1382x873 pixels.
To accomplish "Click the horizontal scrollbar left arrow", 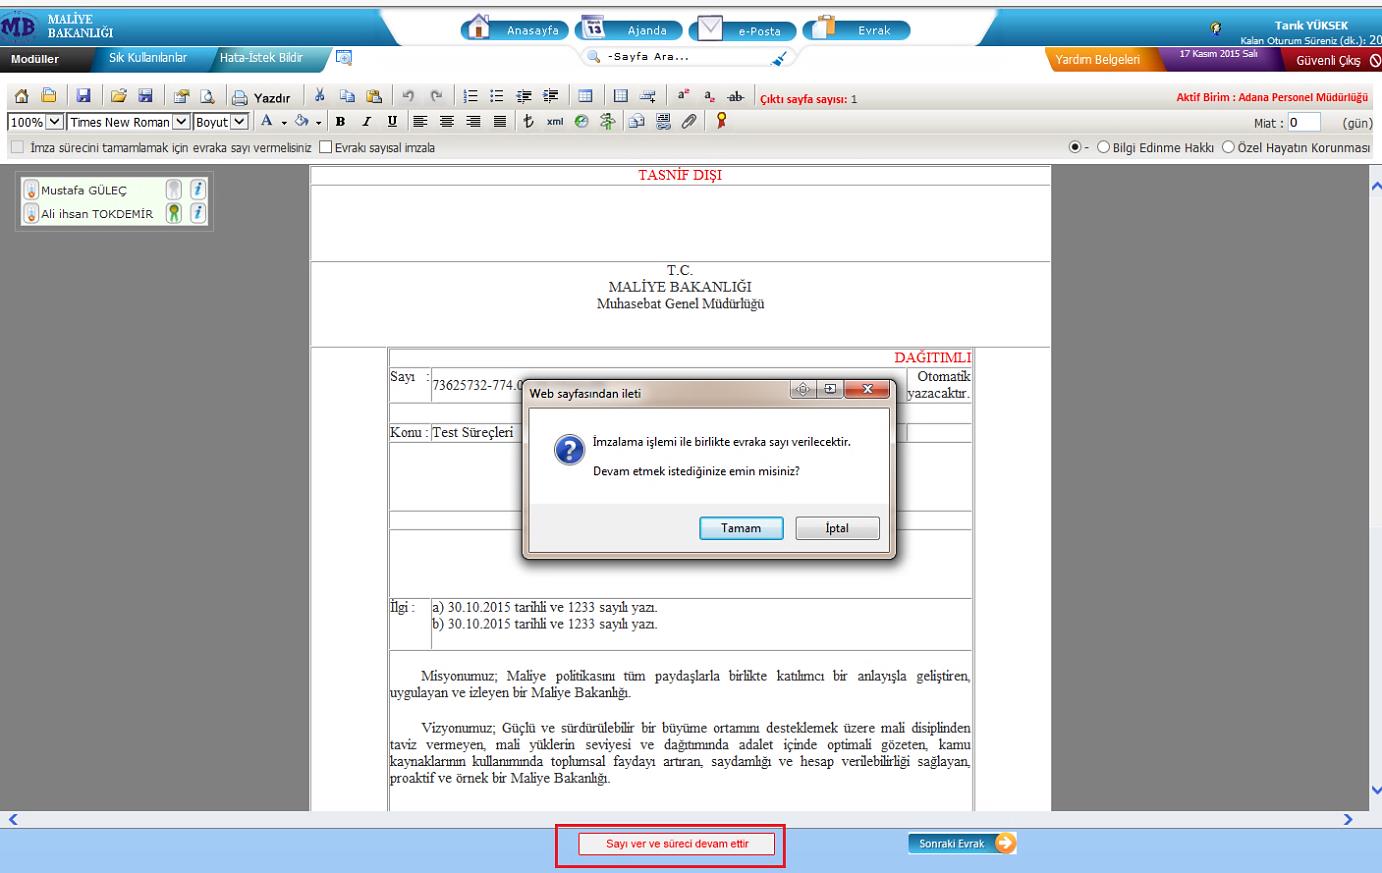I will point(13,819).
